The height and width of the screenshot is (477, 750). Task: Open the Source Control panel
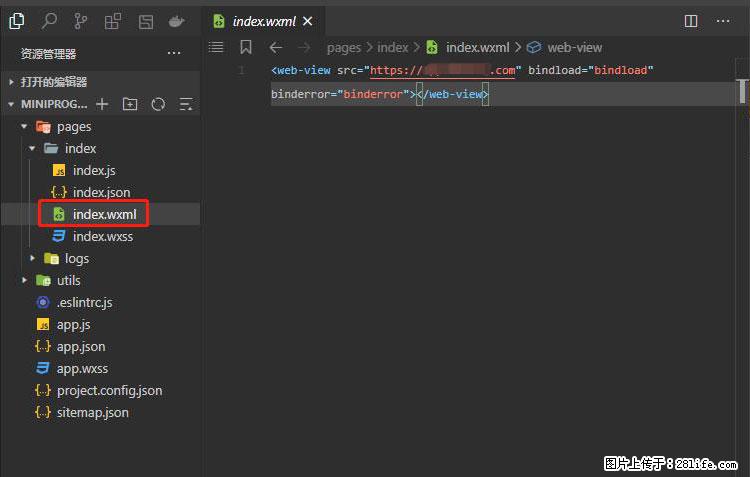81,20
